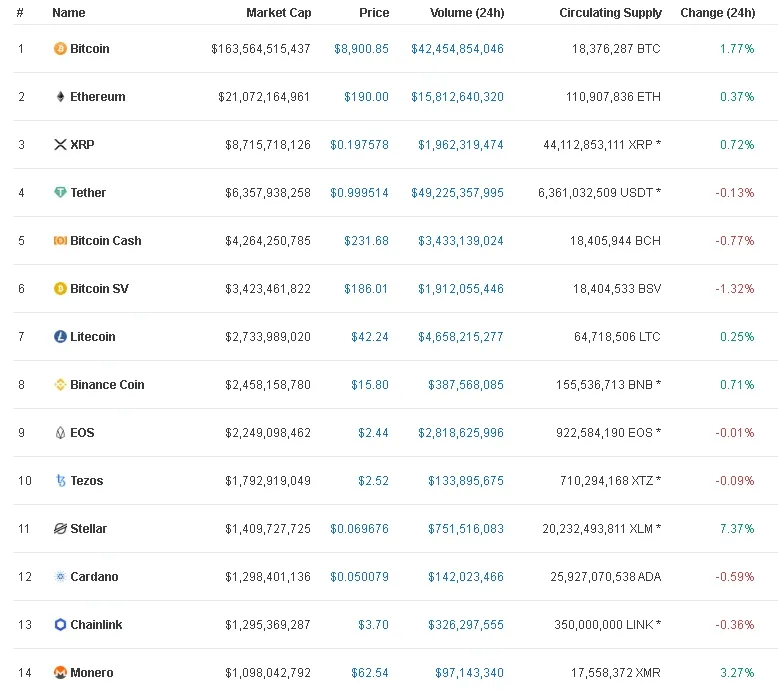Click EOS volume $2,818,625,996
Image resolution: width=778 pixels, height=696 pixels.
461,433
